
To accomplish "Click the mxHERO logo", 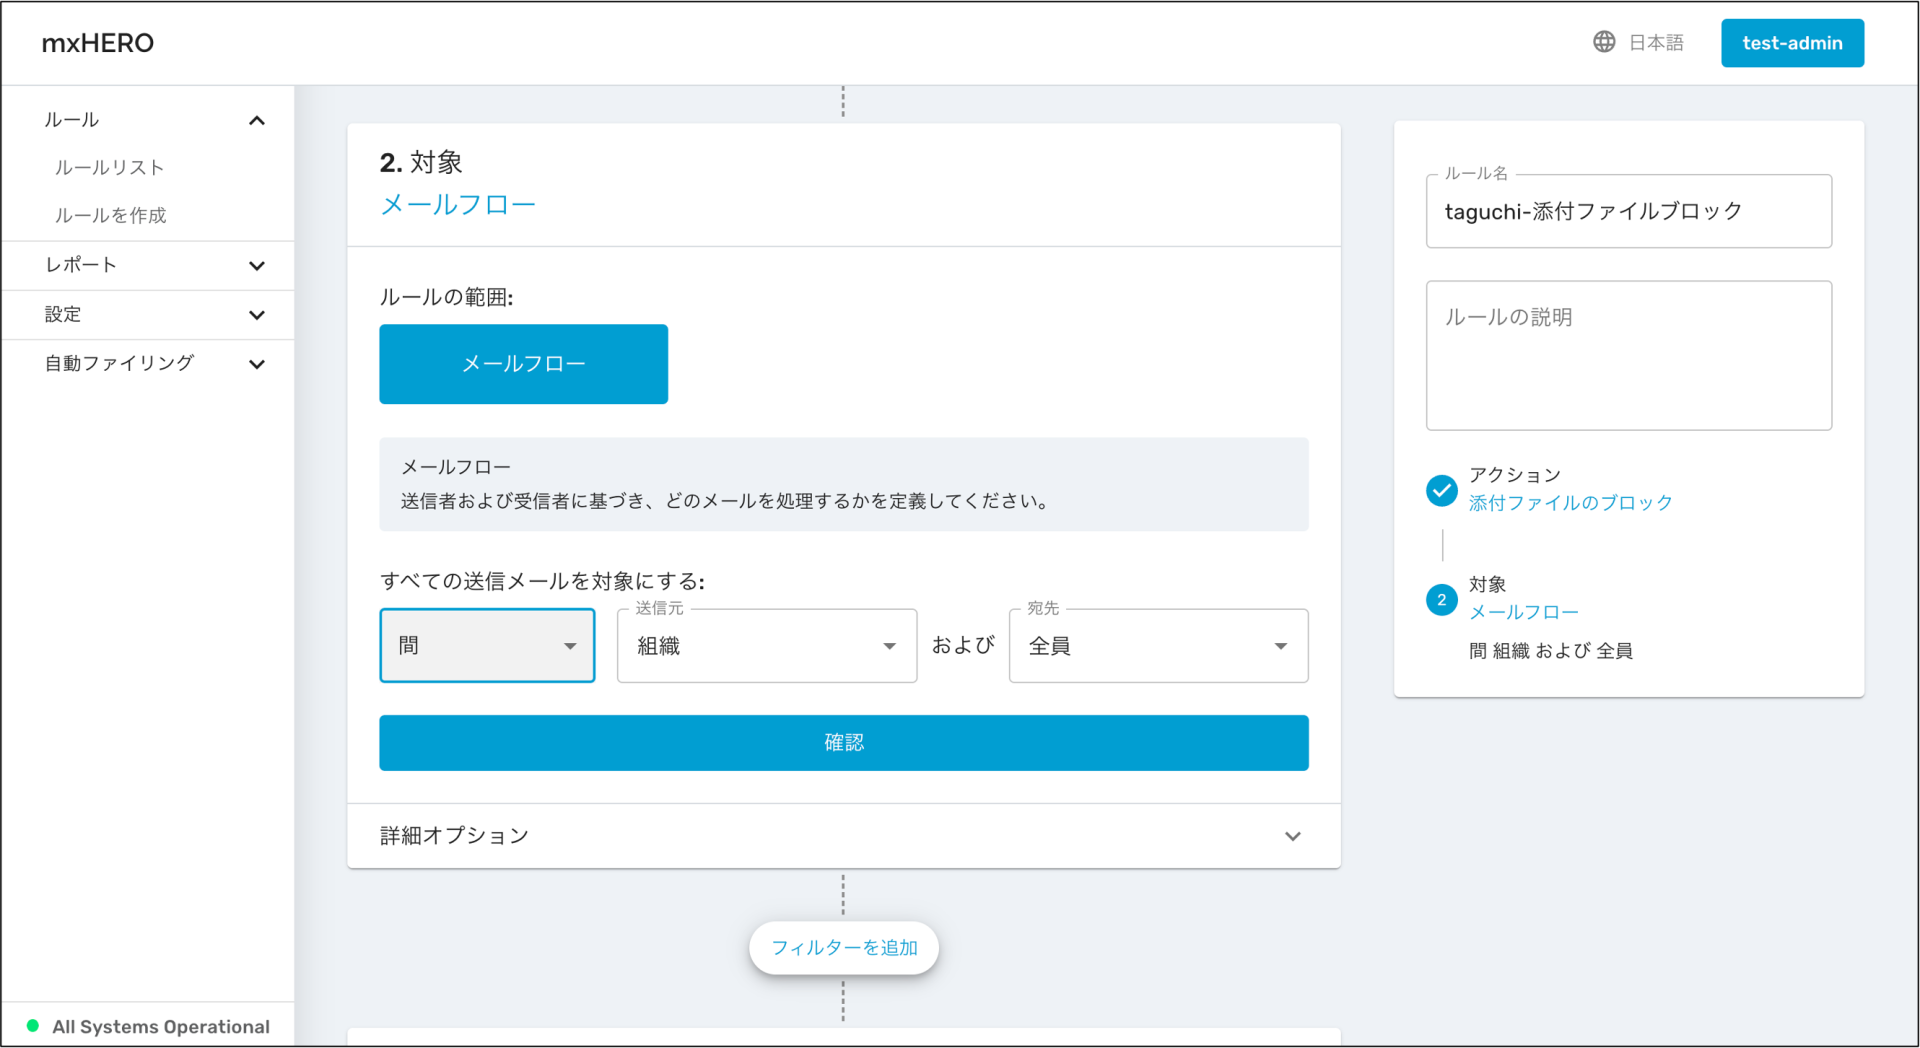I will click(x=97, y=42).
